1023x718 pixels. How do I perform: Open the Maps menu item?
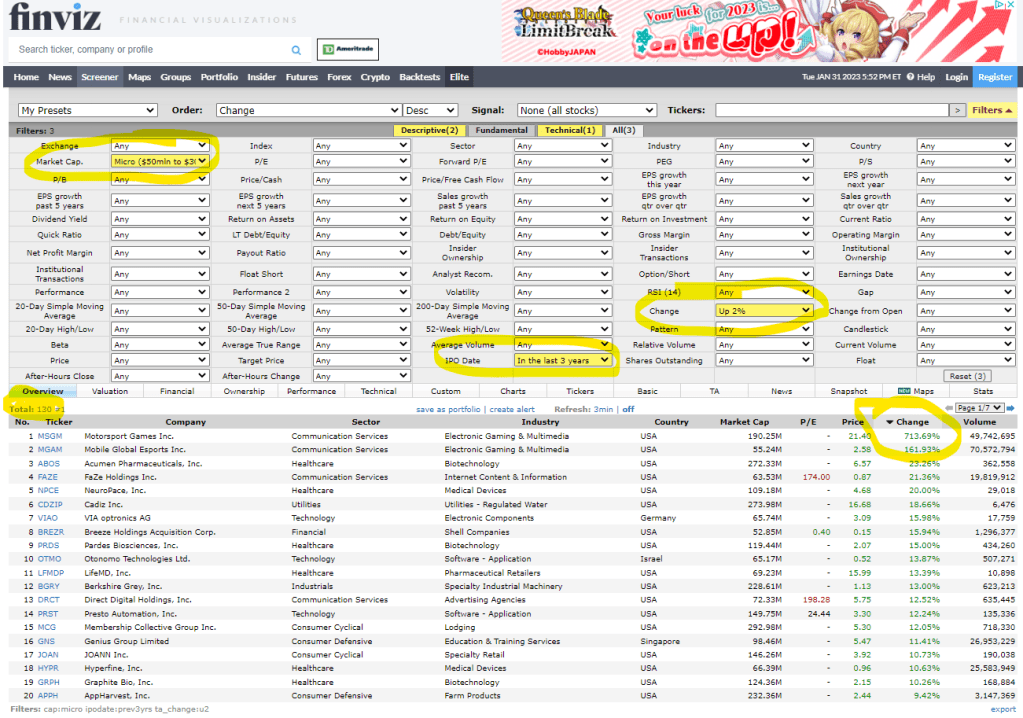139,77
